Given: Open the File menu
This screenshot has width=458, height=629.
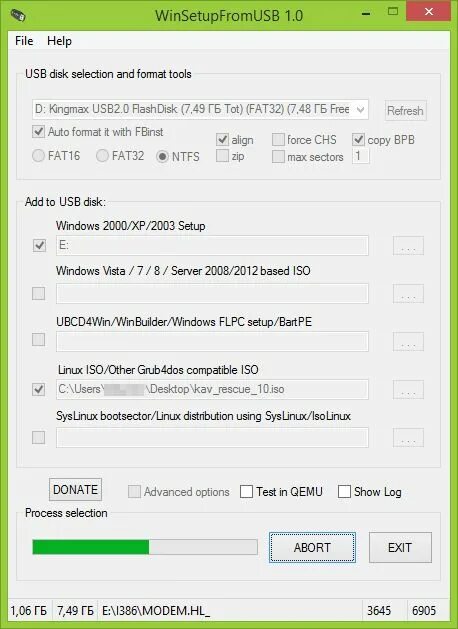Looking at the screenshot, I should pyautogui.click(x=24, y=41).
